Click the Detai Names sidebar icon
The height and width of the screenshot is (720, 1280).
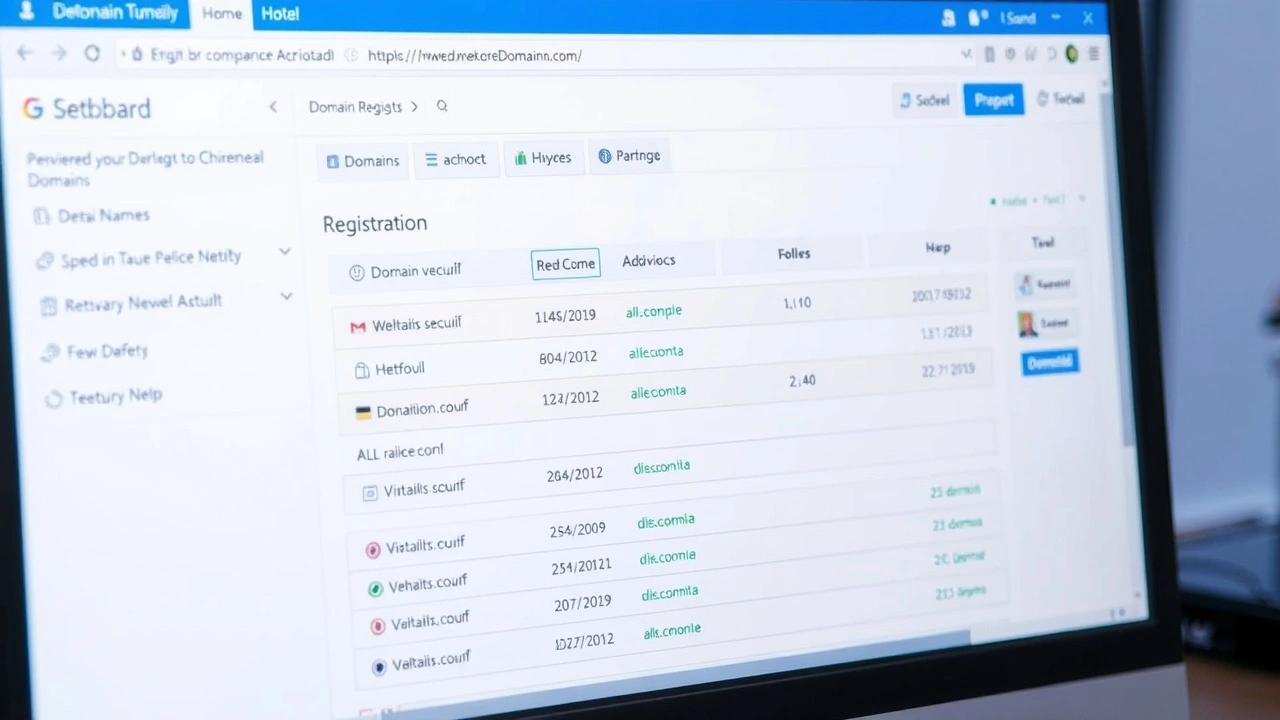click(x=41, y=216)
